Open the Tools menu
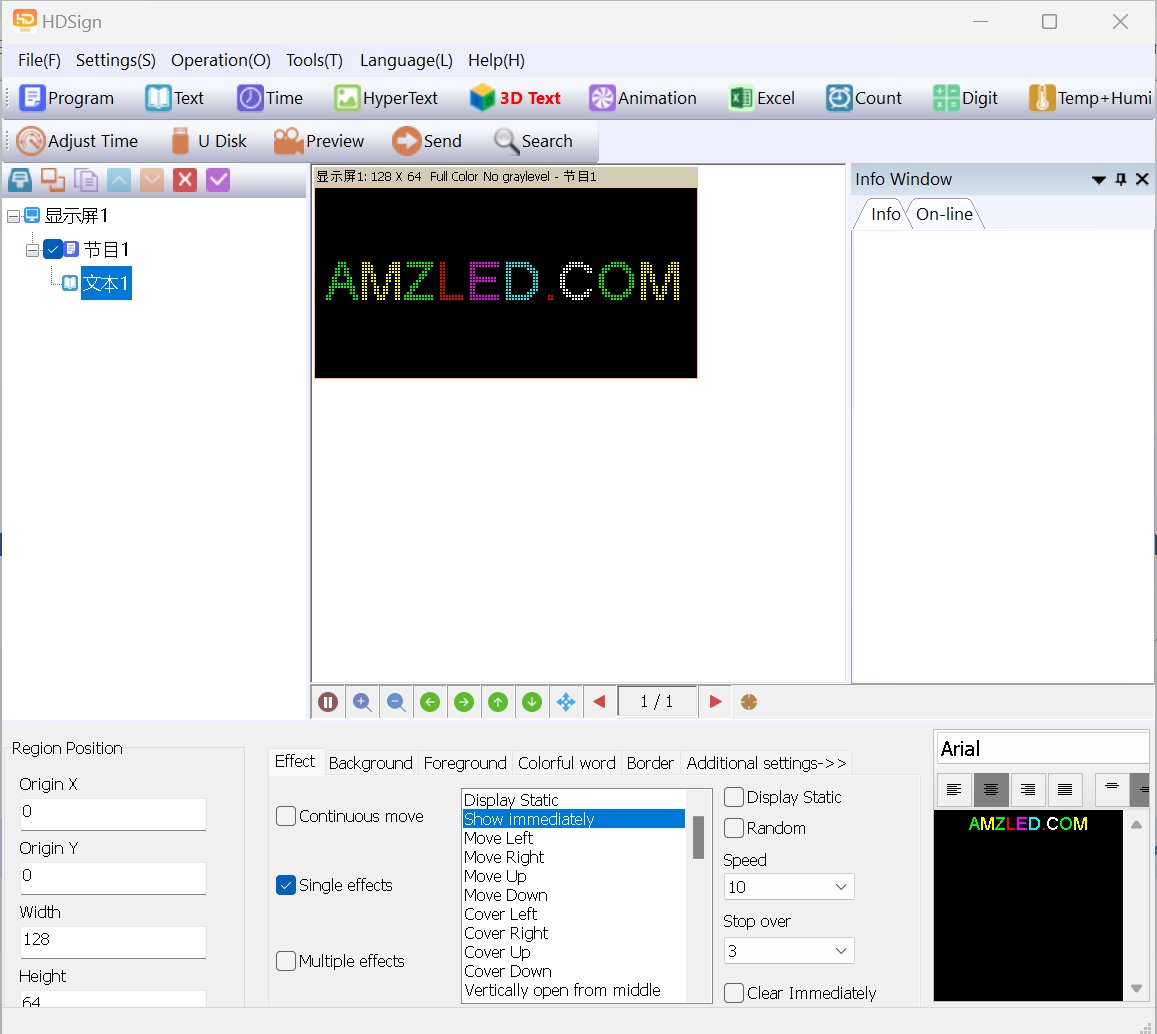The height and width of the screenshot is (1034, 1157). coord(314,61)
